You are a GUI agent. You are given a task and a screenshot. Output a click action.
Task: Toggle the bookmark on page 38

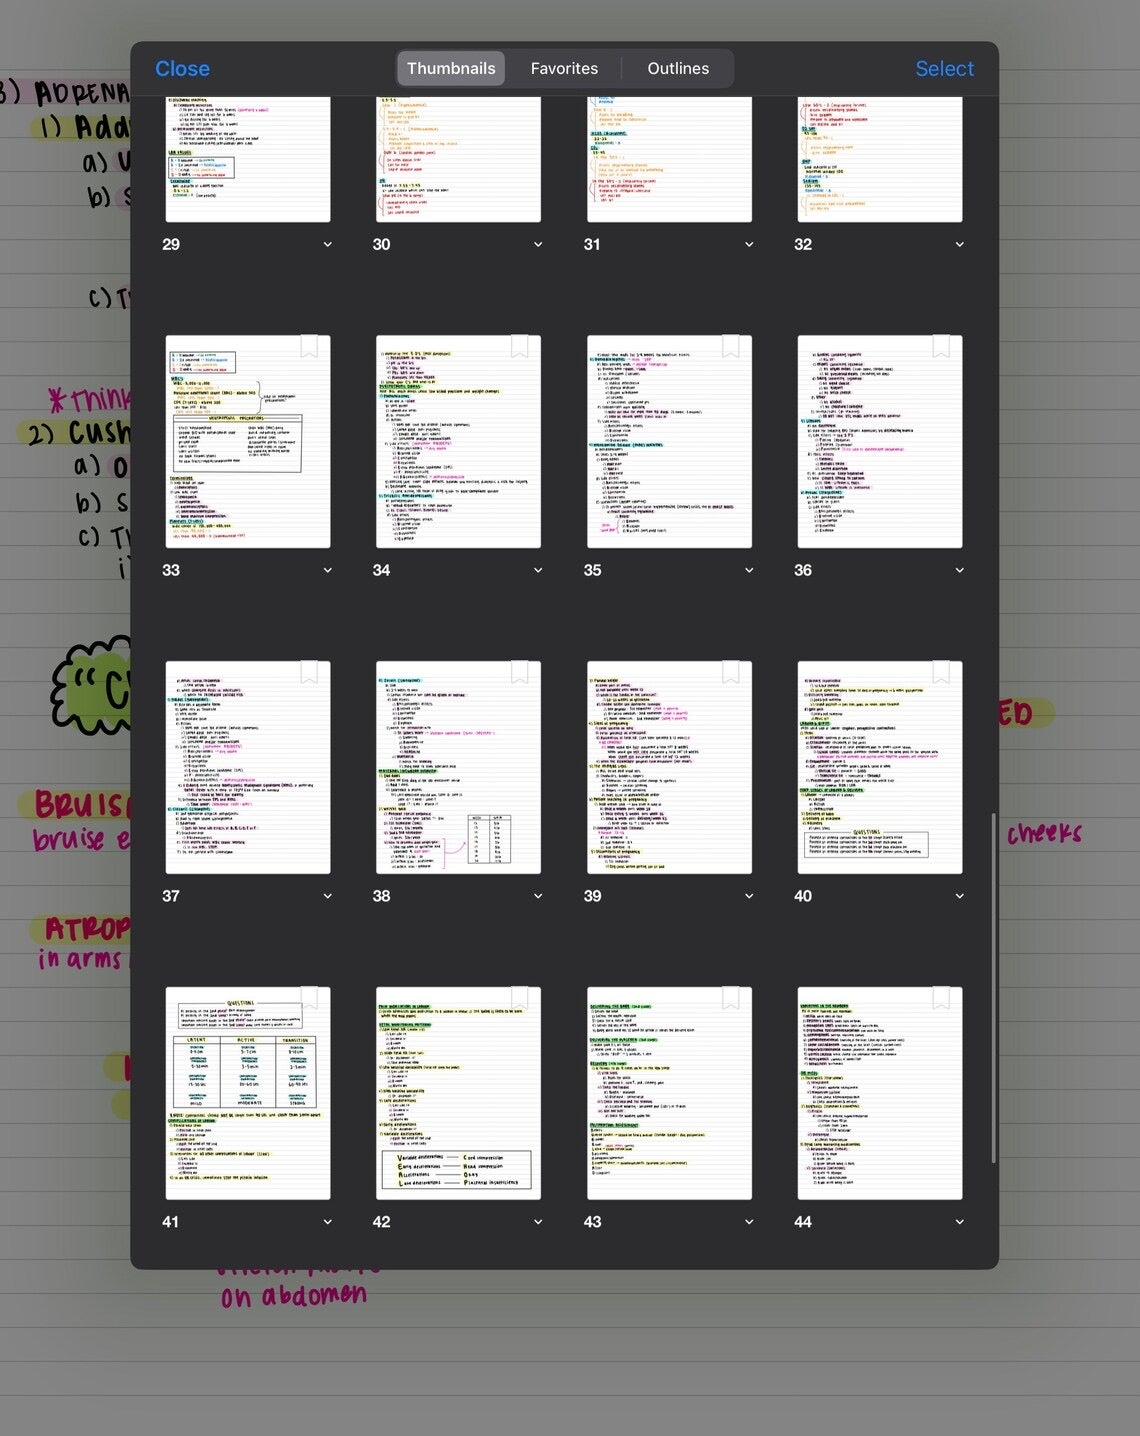click(x=520, y=673)
